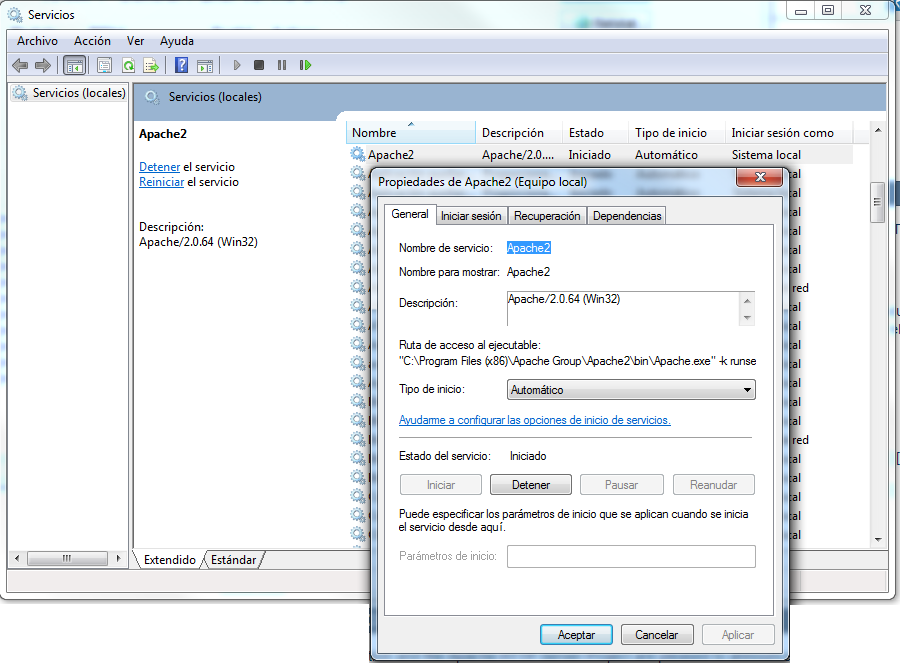
Task: Open the Properties toolbar icon
Action: tap(104, 65)
